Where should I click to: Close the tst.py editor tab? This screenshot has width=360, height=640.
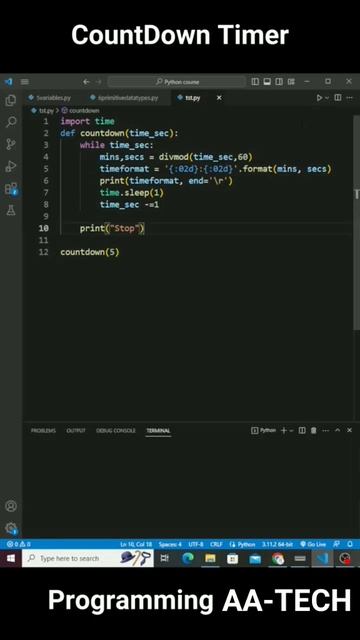(x=219, y=98)
